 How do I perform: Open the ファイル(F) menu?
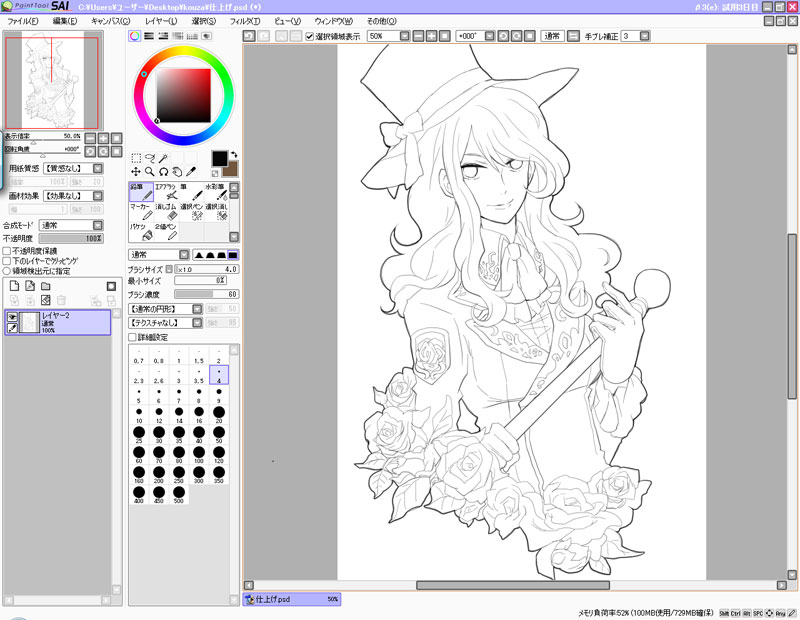coord(23,21)
